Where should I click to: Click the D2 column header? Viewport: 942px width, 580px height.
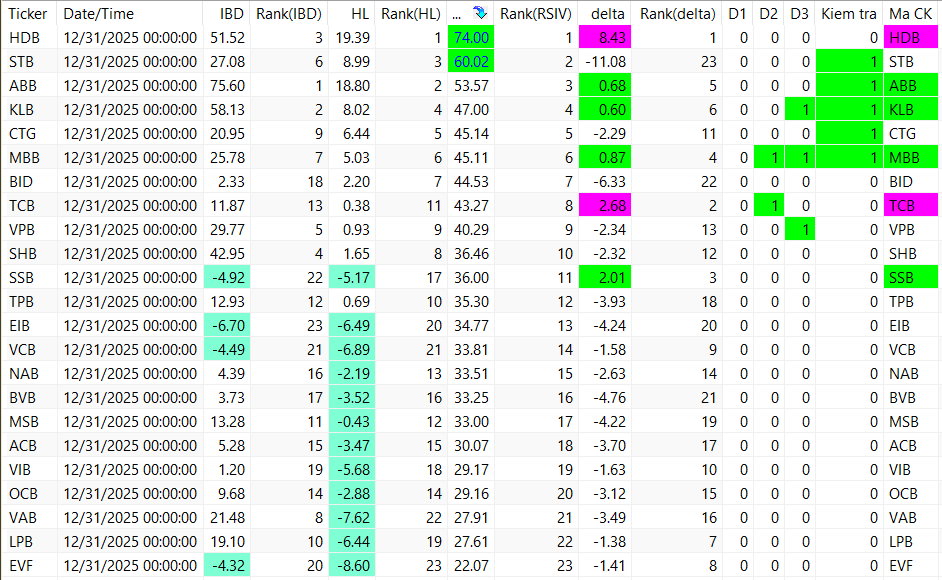pyautogui.click(x=768, y=13)
